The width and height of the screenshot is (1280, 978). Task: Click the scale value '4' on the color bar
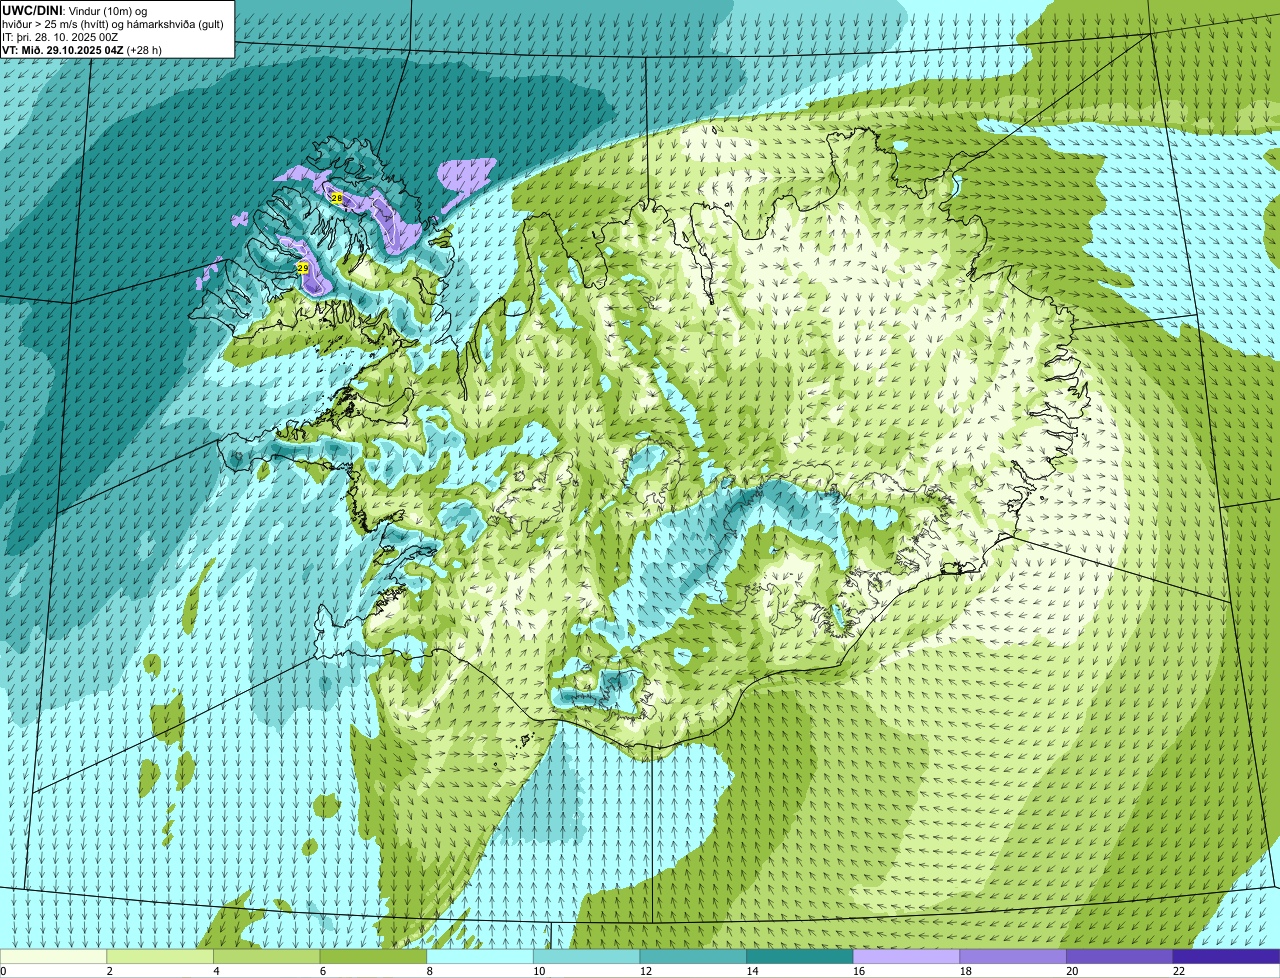pos(215,970)
